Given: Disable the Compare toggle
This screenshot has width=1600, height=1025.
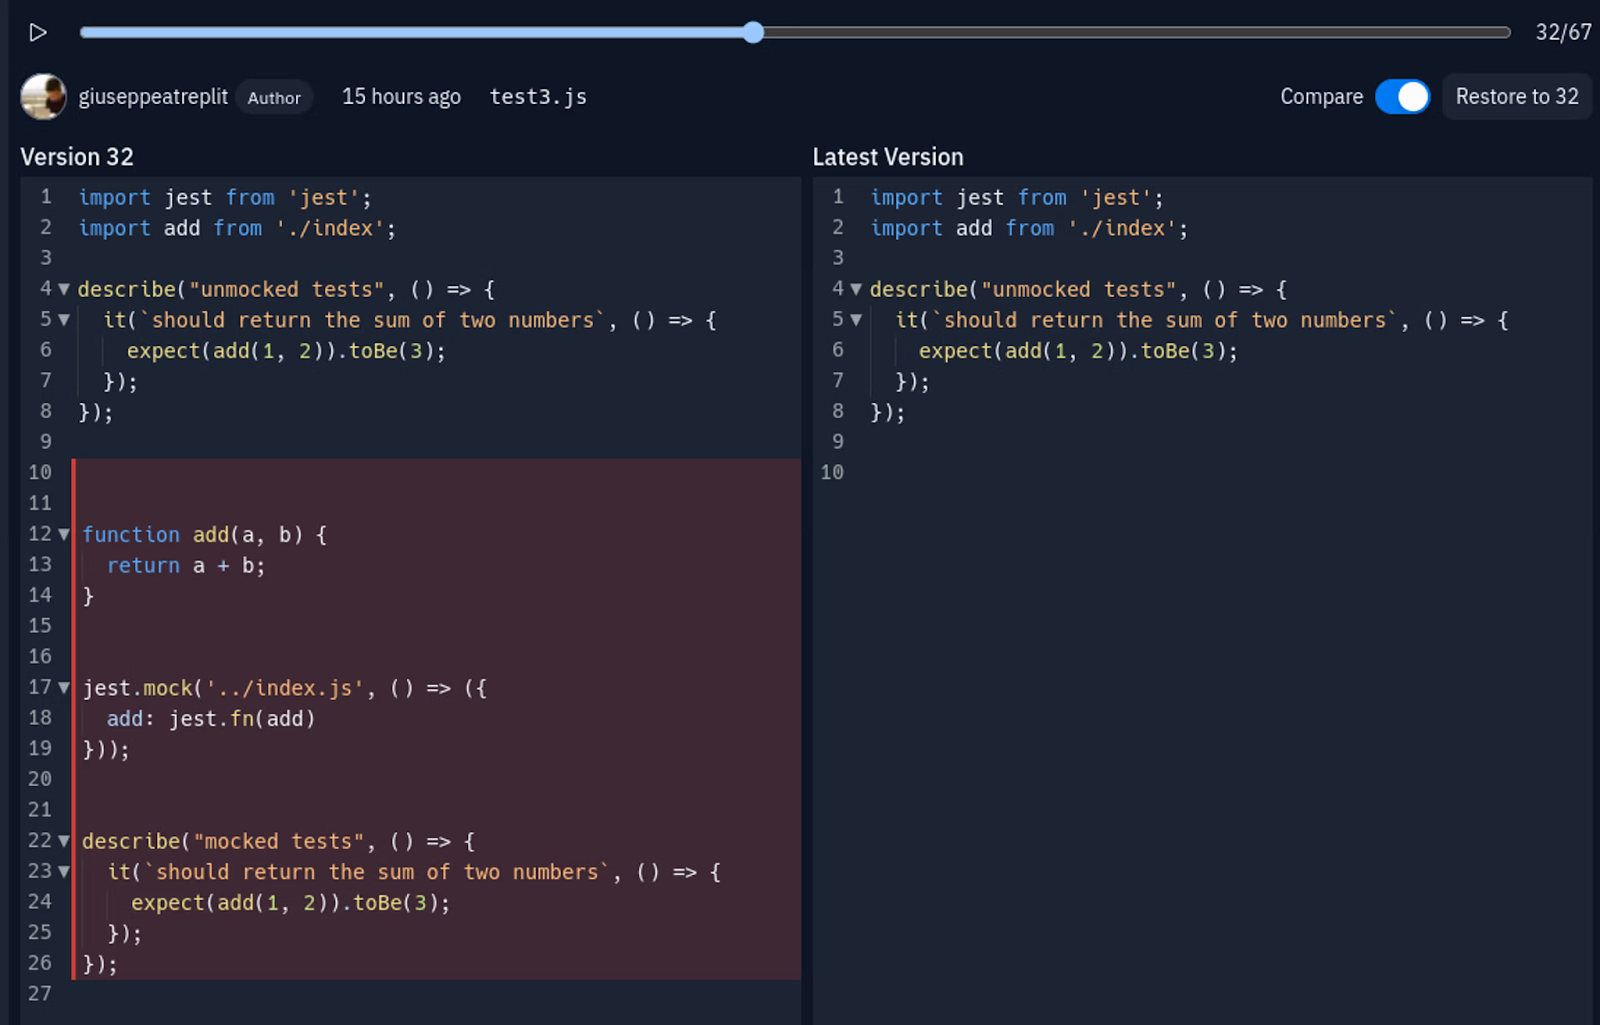Looking at the screenshot, I should (x=1403, y=96).
